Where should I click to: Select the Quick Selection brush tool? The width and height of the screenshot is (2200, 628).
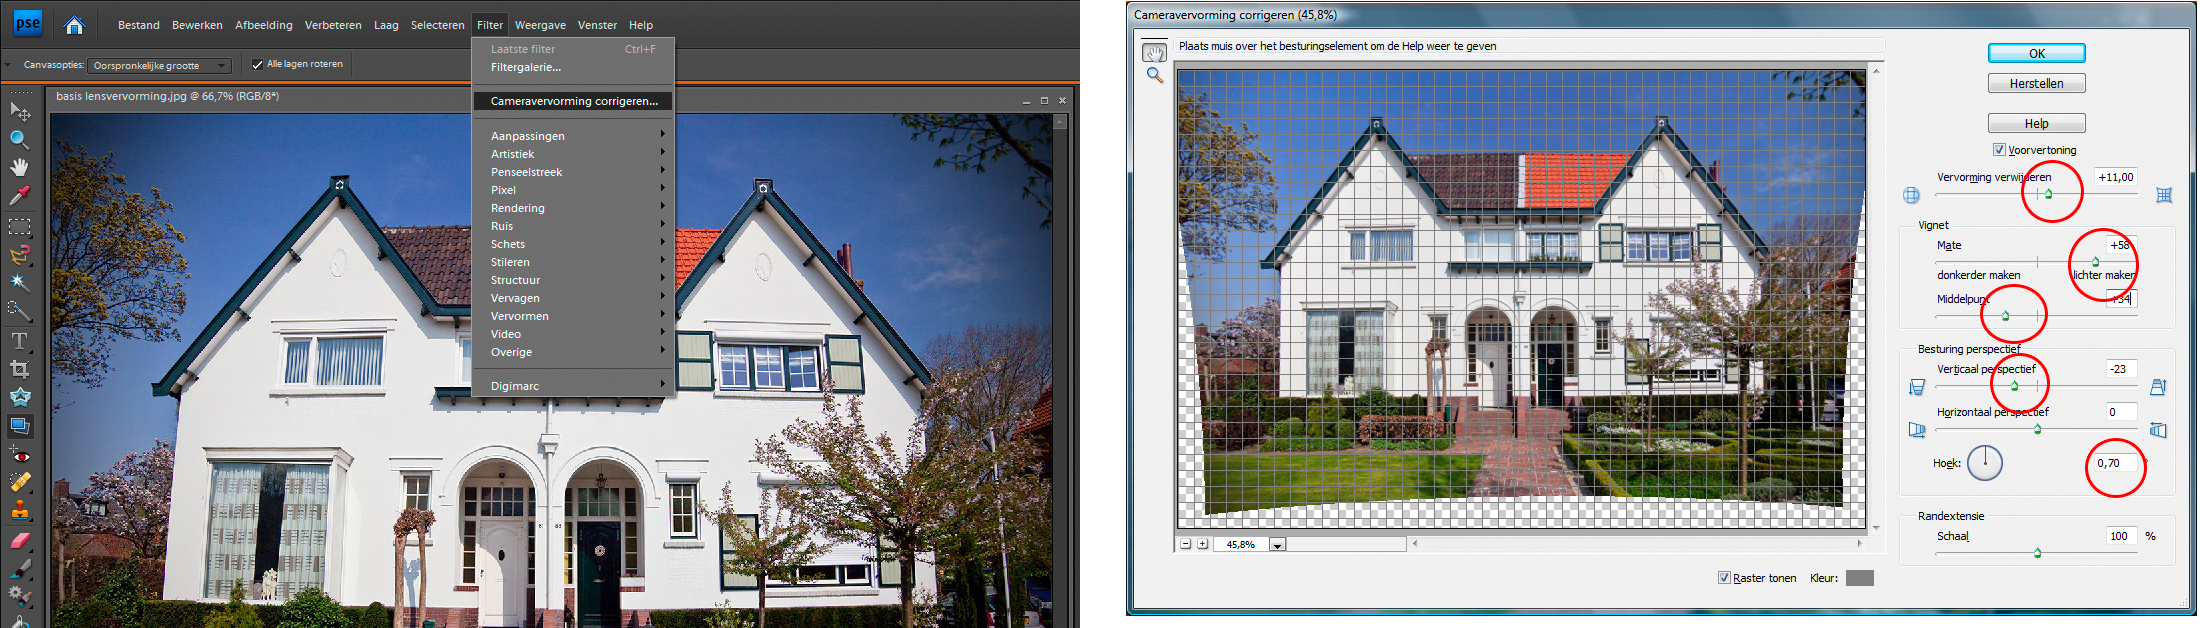[19, 311]
